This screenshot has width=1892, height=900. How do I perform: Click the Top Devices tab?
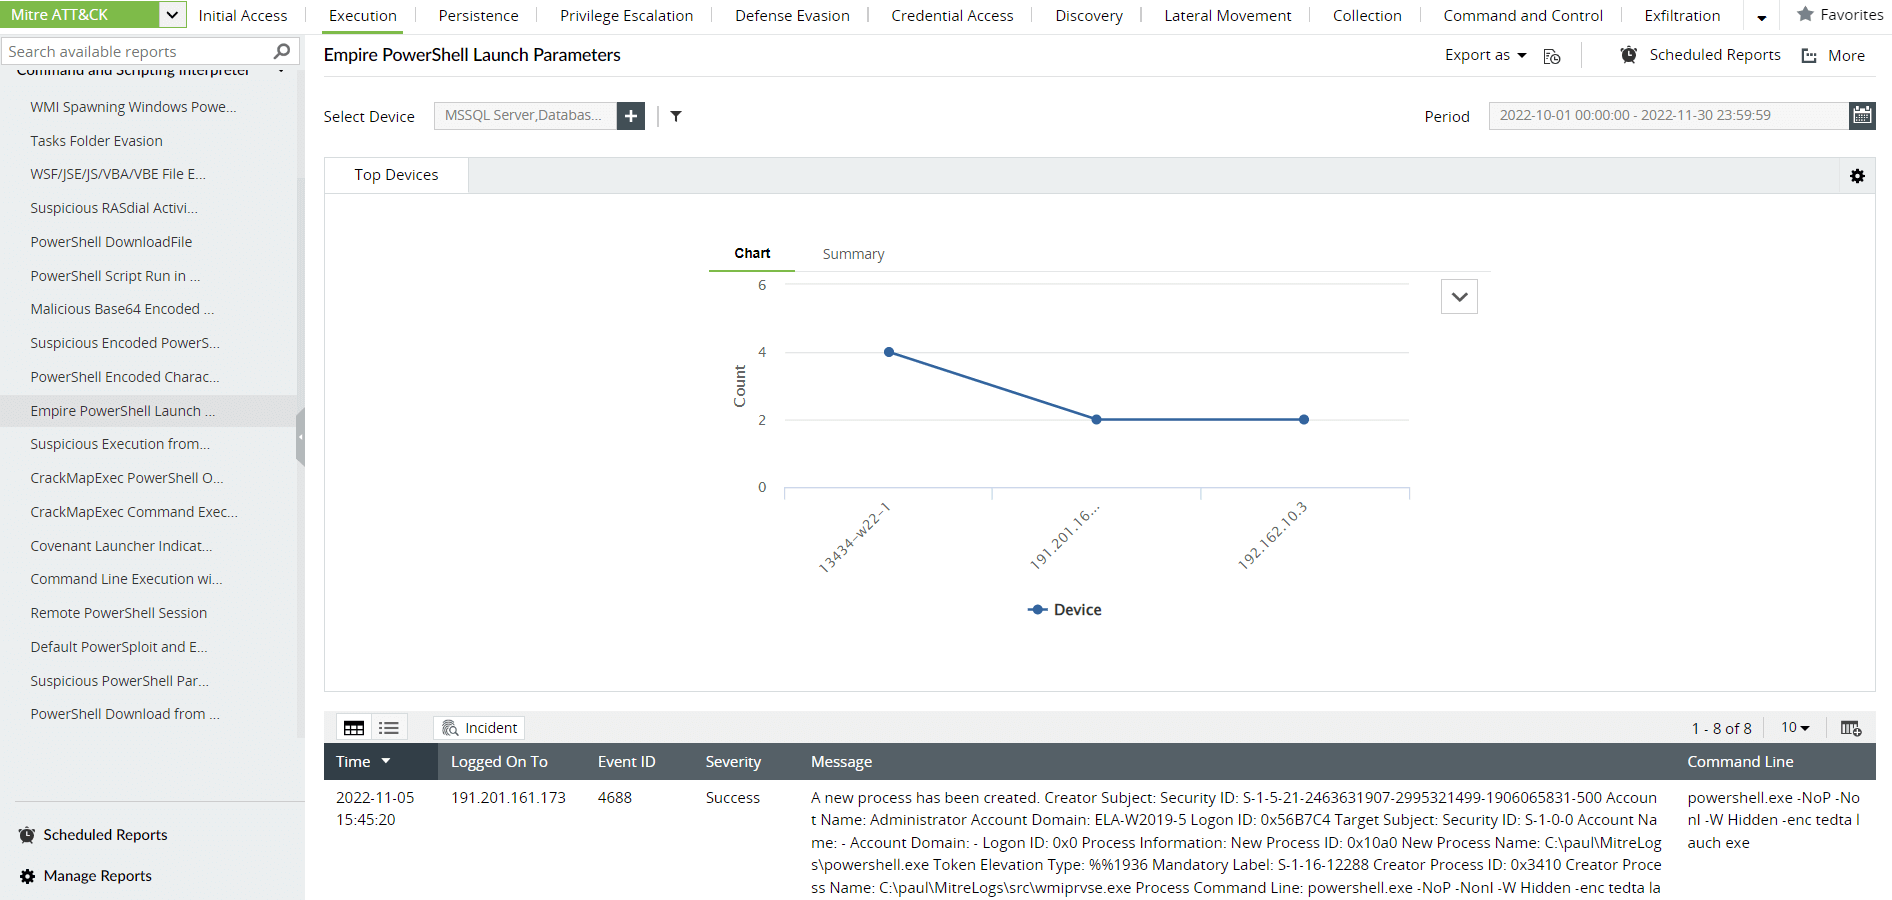396,175
